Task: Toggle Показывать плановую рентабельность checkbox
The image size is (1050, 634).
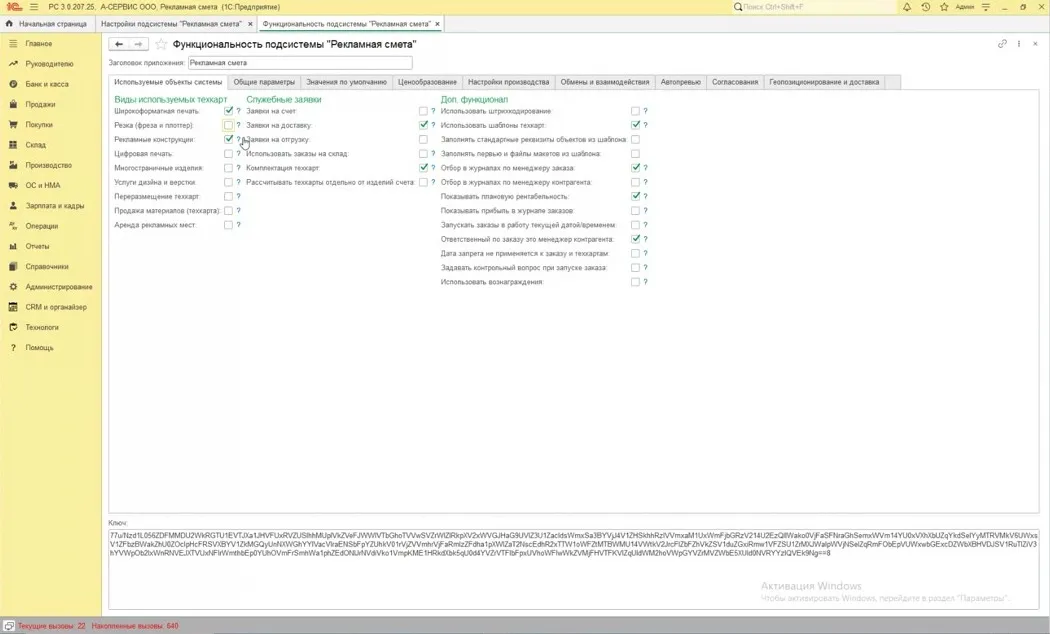Action: point(635,197)
